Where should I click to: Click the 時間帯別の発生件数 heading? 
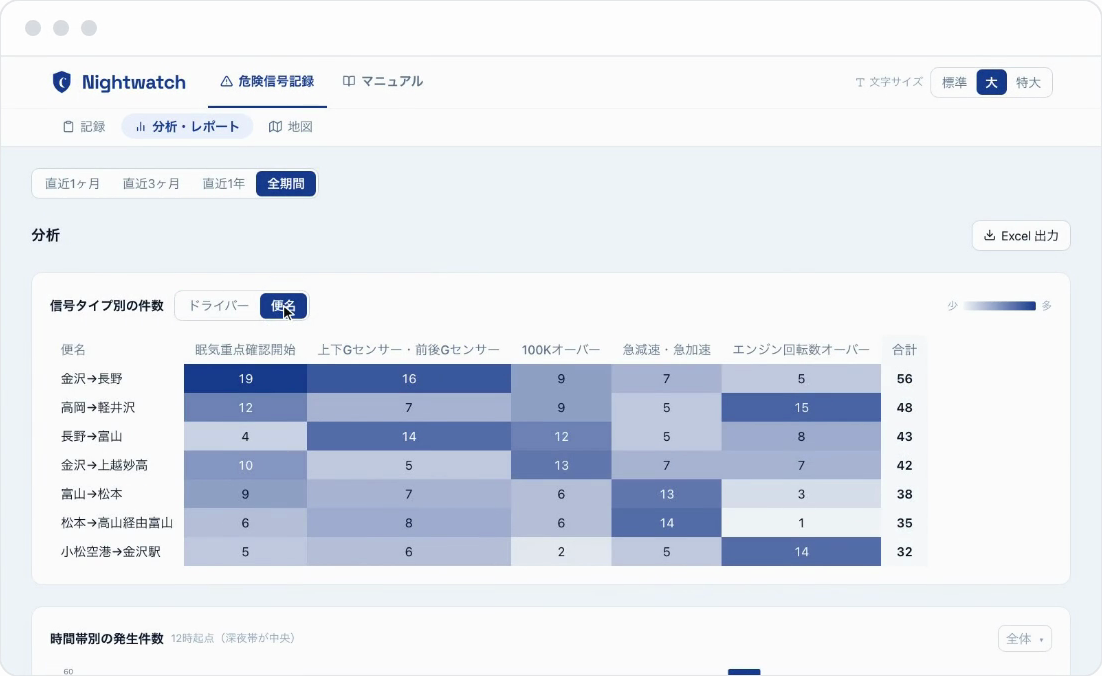(107, 639)
